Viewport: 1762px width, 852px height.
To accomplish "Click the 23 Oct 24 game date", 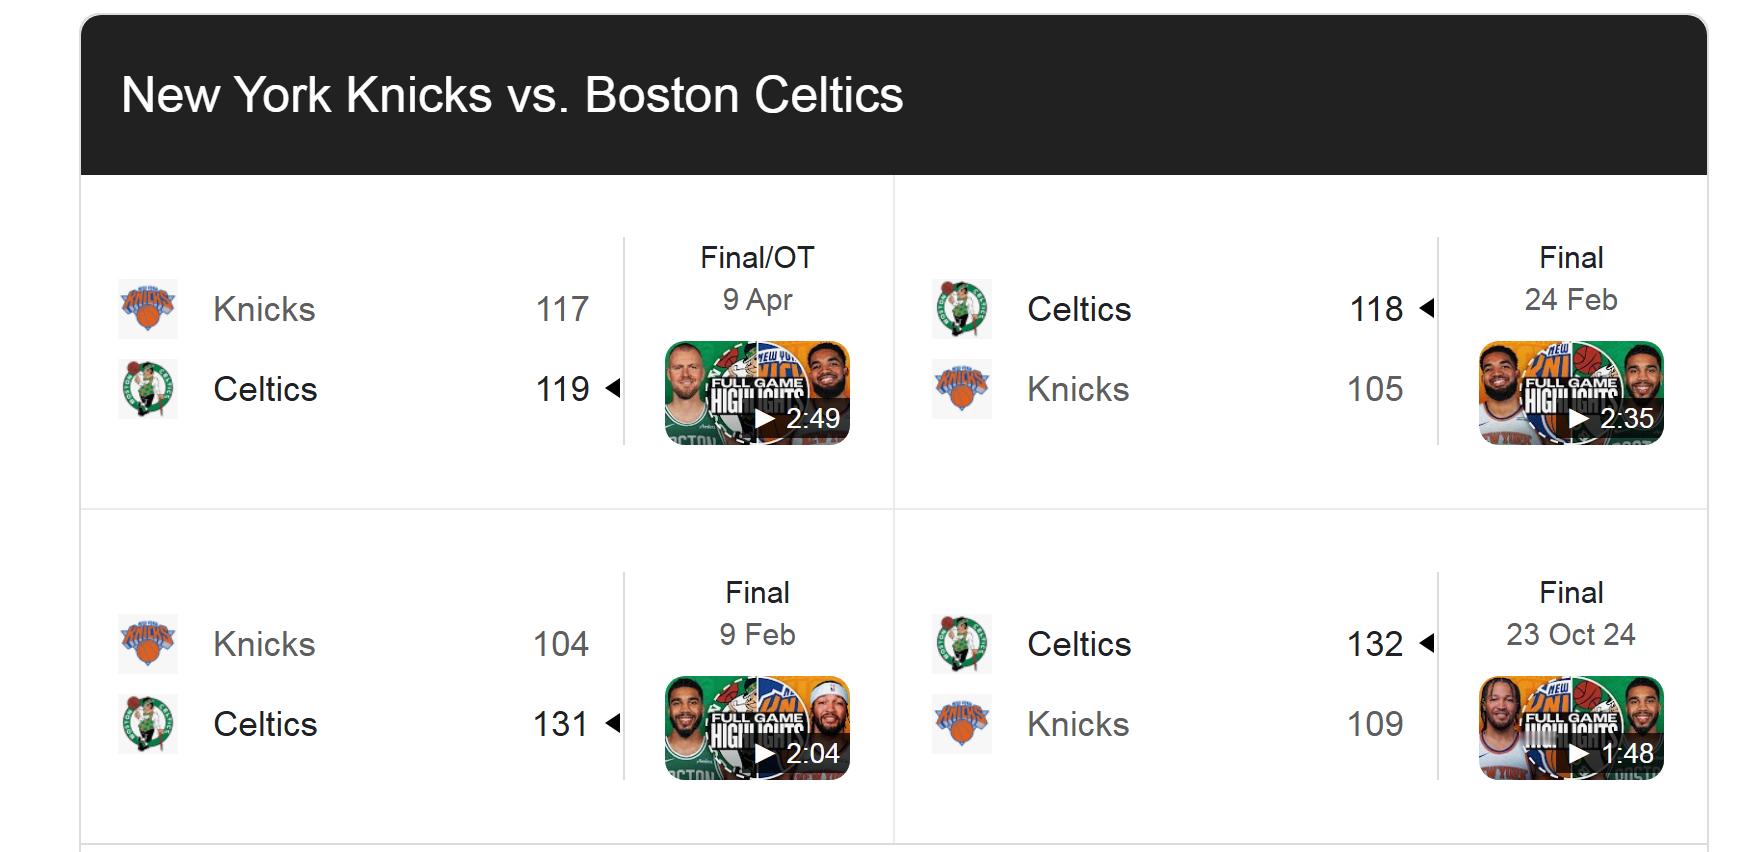I will click(x=1570, y=634).
